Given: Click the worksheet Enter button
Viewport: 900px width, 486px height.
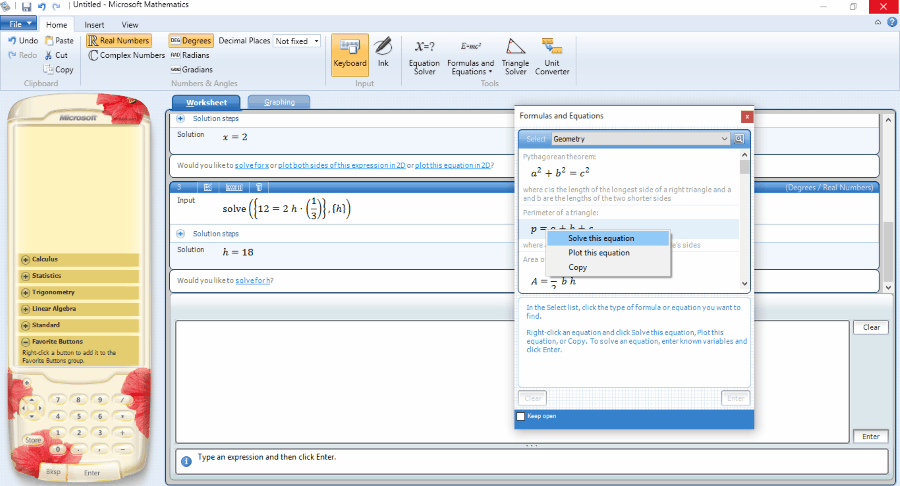Looking at the screenshot, I should (871, 437).
